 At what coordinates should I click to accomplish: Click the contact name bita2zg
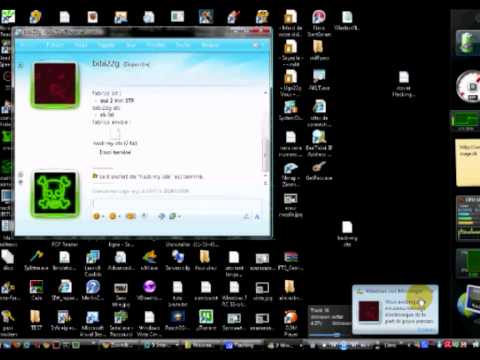pyautogui.click(x=106, y=64)
